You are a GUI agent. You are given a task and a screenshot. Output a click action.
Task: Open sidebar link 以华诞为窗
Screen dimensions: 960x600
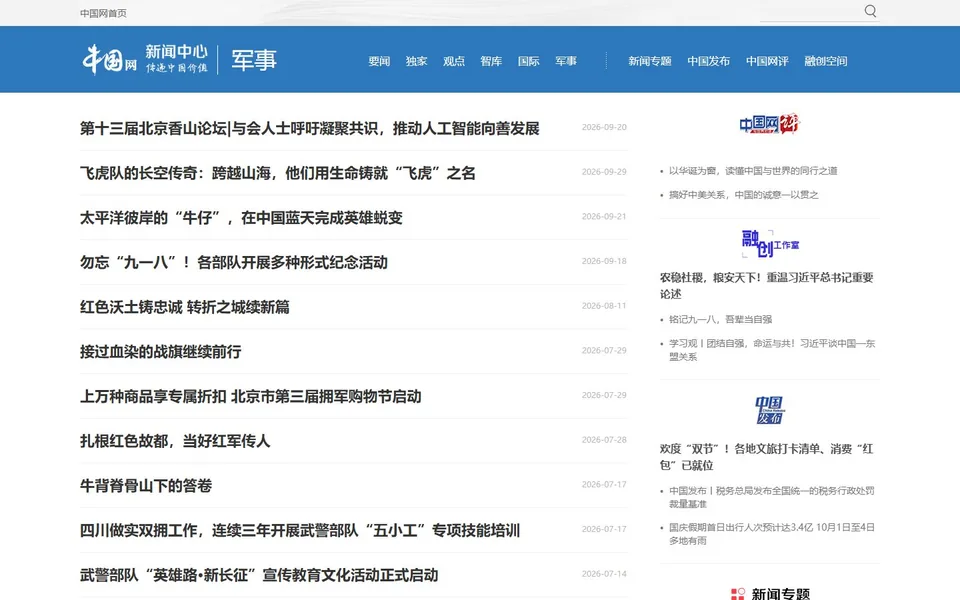click(753, 171)
